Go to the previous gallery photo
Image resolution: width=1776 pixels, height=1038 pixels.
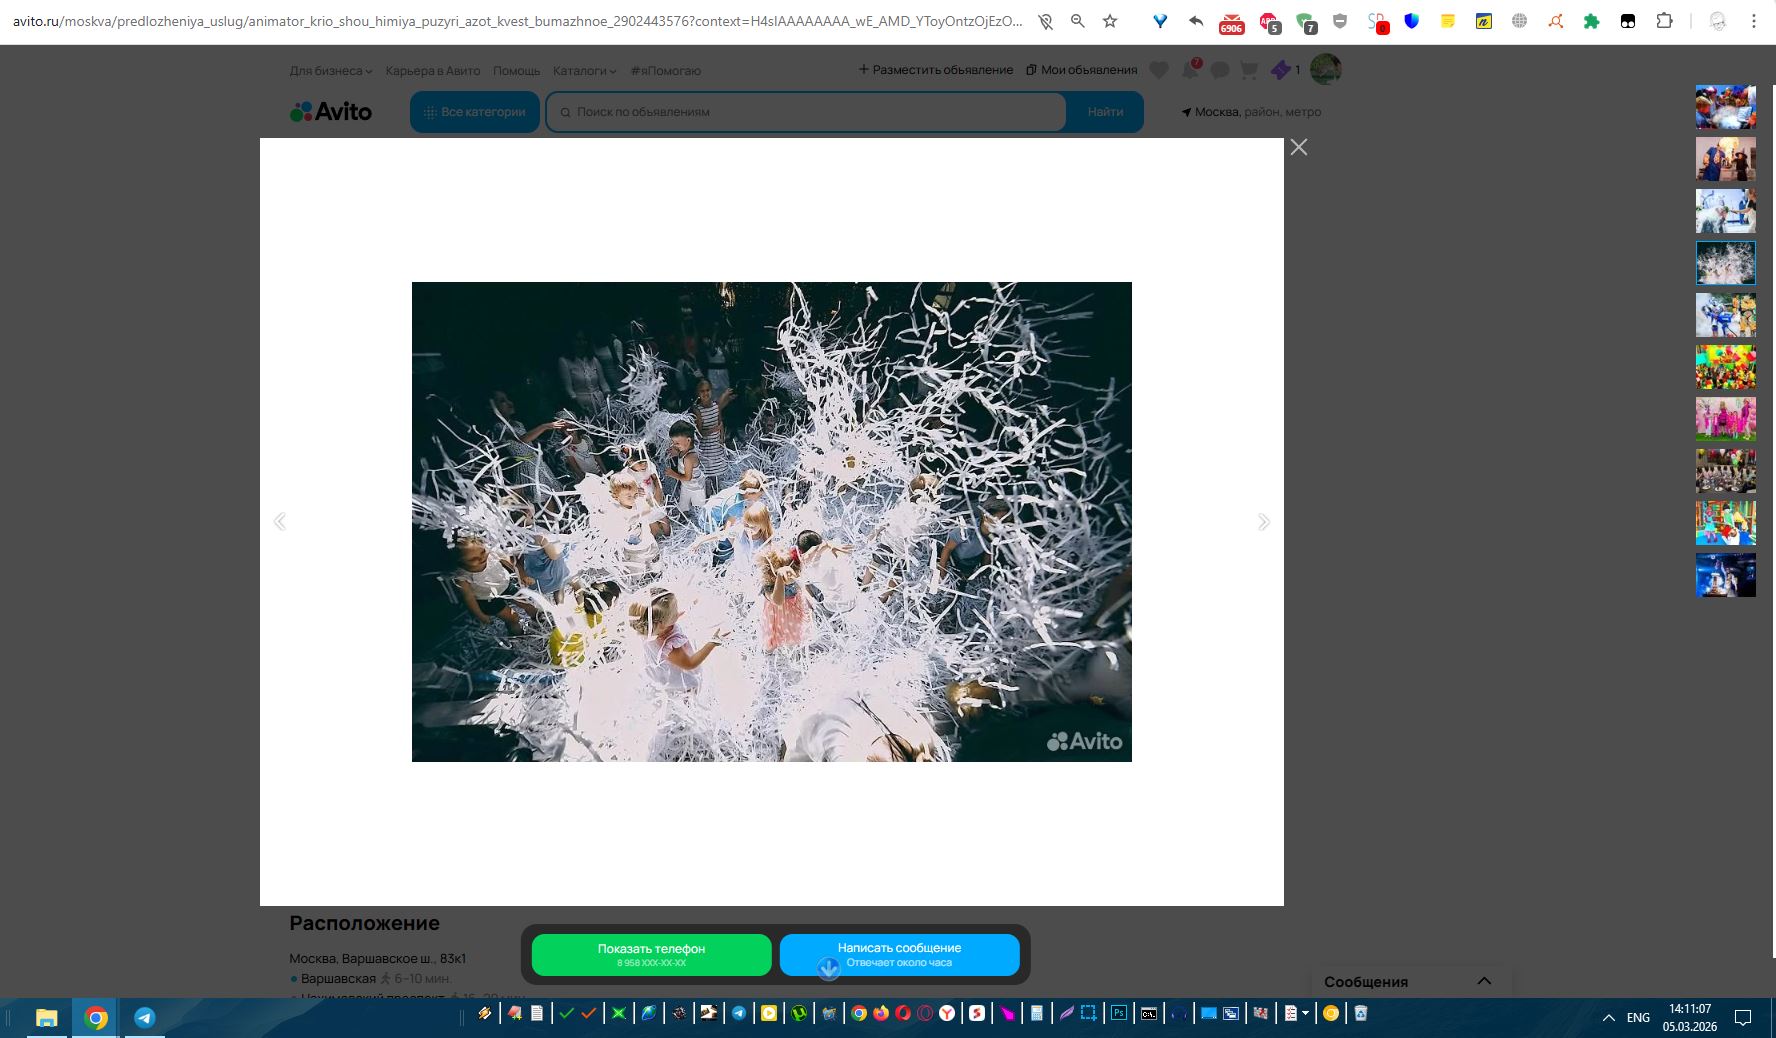pos(280,522)
